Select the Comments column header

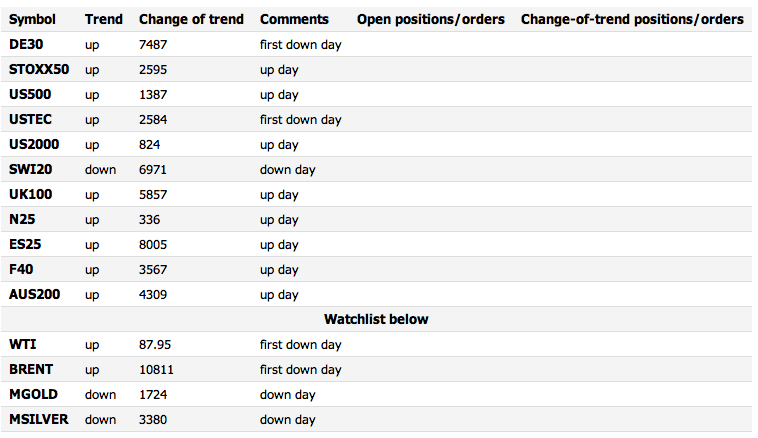294,19
